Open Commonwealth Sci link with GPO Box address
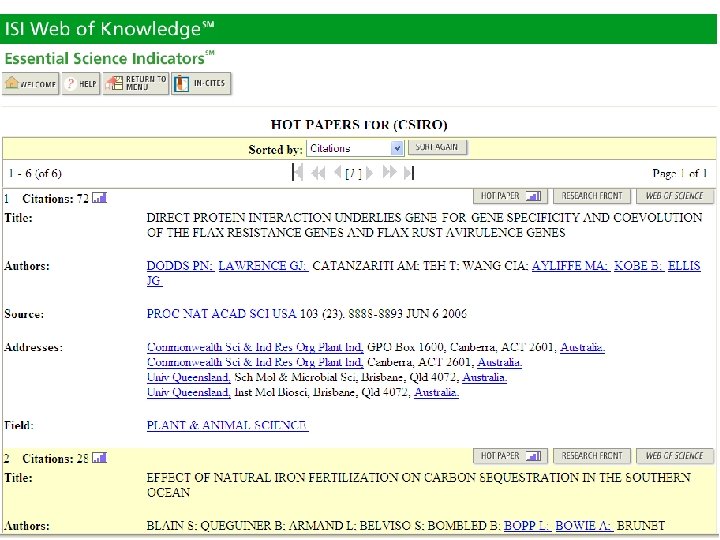Viewport: 720px width, 540px height. pos(255,347)
